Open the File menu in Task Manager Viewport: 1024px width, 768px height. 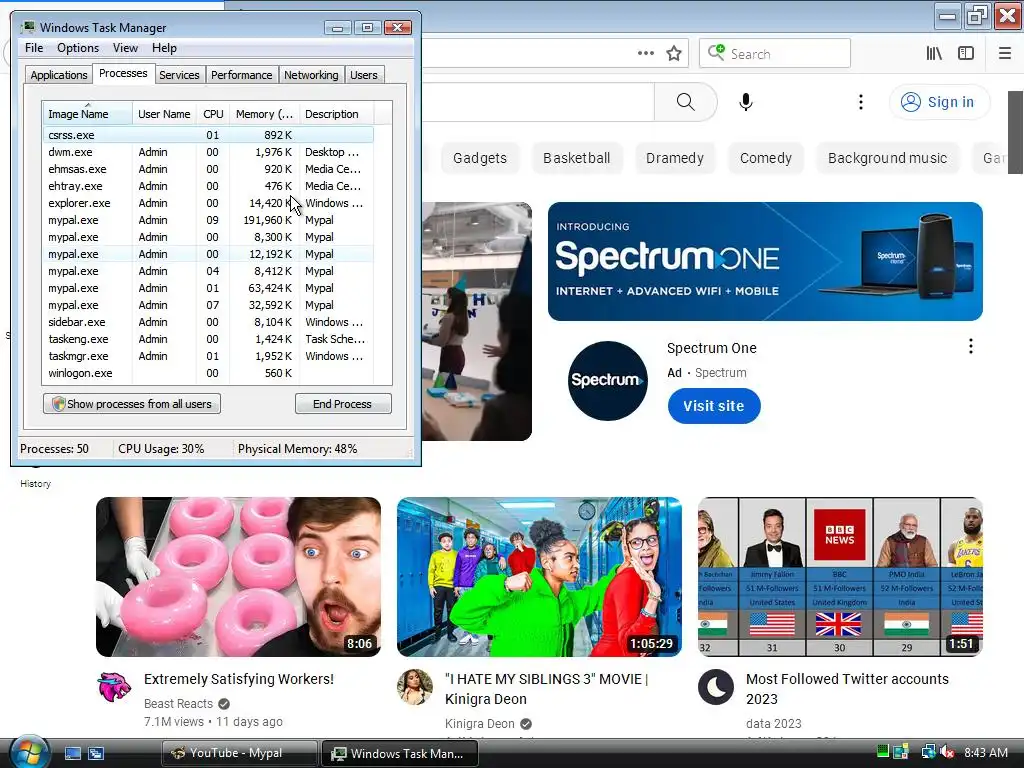point(34,48)
